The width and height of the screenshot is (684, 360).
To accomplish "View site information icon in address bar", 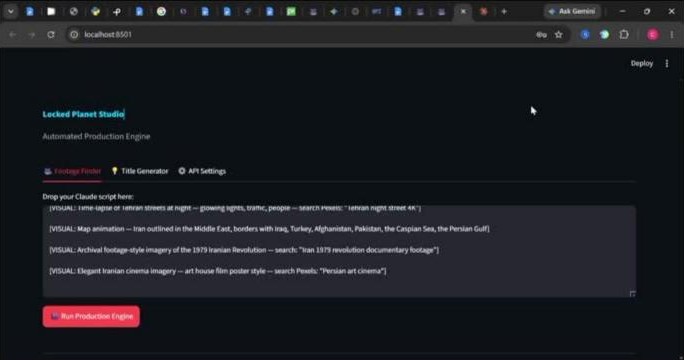I will [x=74, y=34].
